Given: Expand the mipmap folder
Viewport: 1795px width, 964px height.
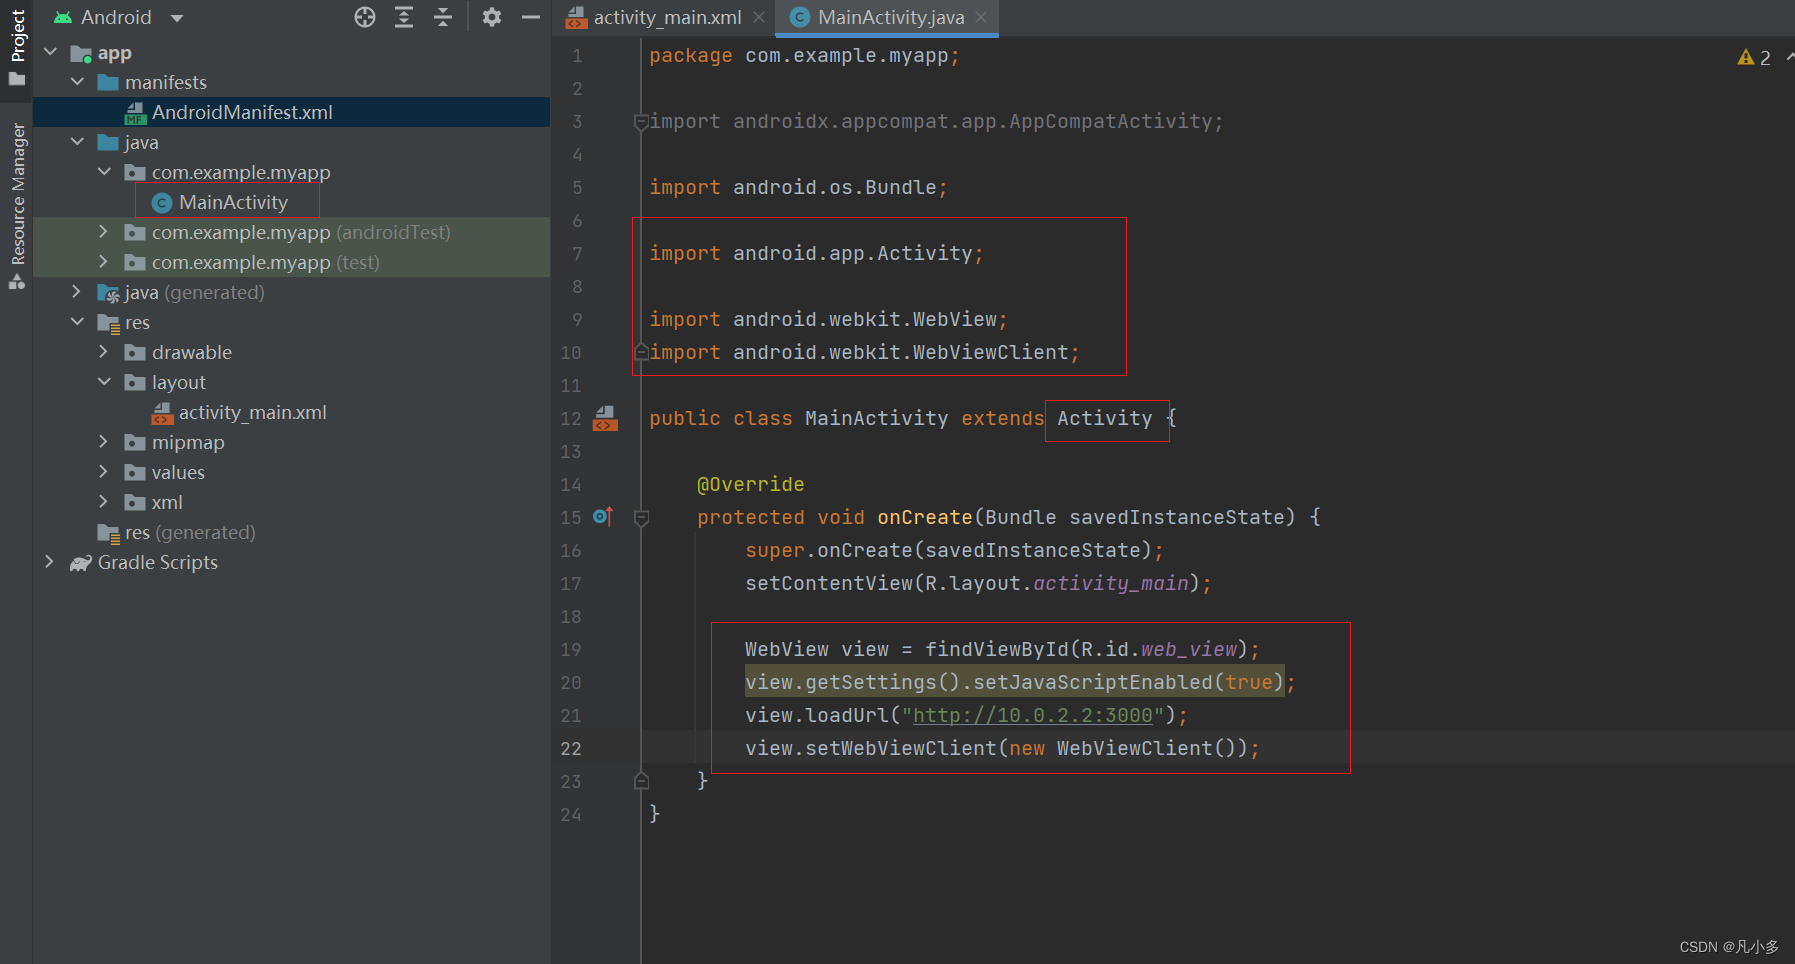Looking at the screenshot, I should pos(104,442).
